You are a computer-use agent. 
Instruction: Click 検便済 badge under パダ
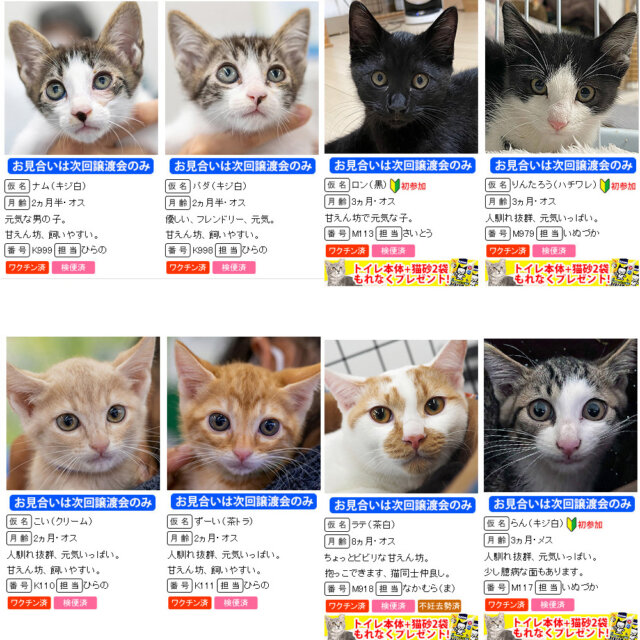(x=234, y=268)
